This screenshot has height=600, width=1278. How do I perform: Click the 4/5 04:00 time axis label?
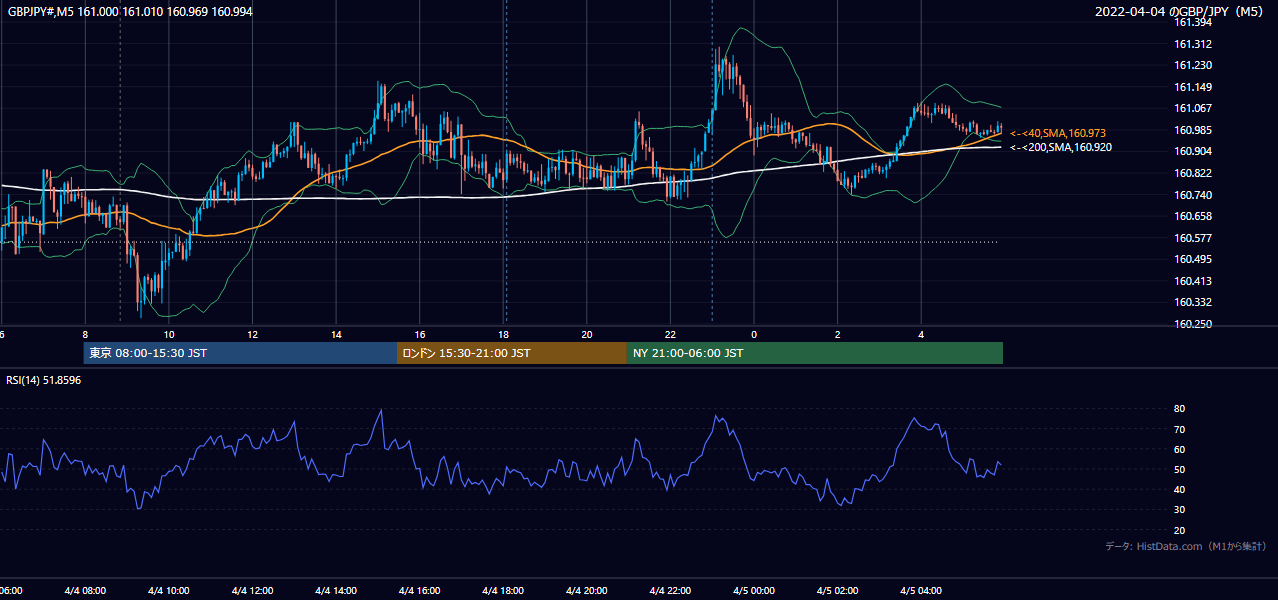(x=921, y=591)
